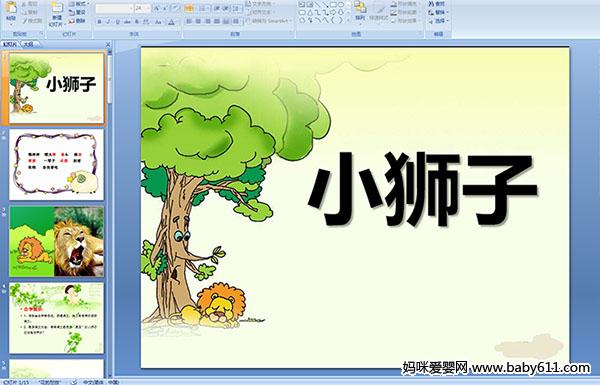Toggle underline formatting

point(117,22)
